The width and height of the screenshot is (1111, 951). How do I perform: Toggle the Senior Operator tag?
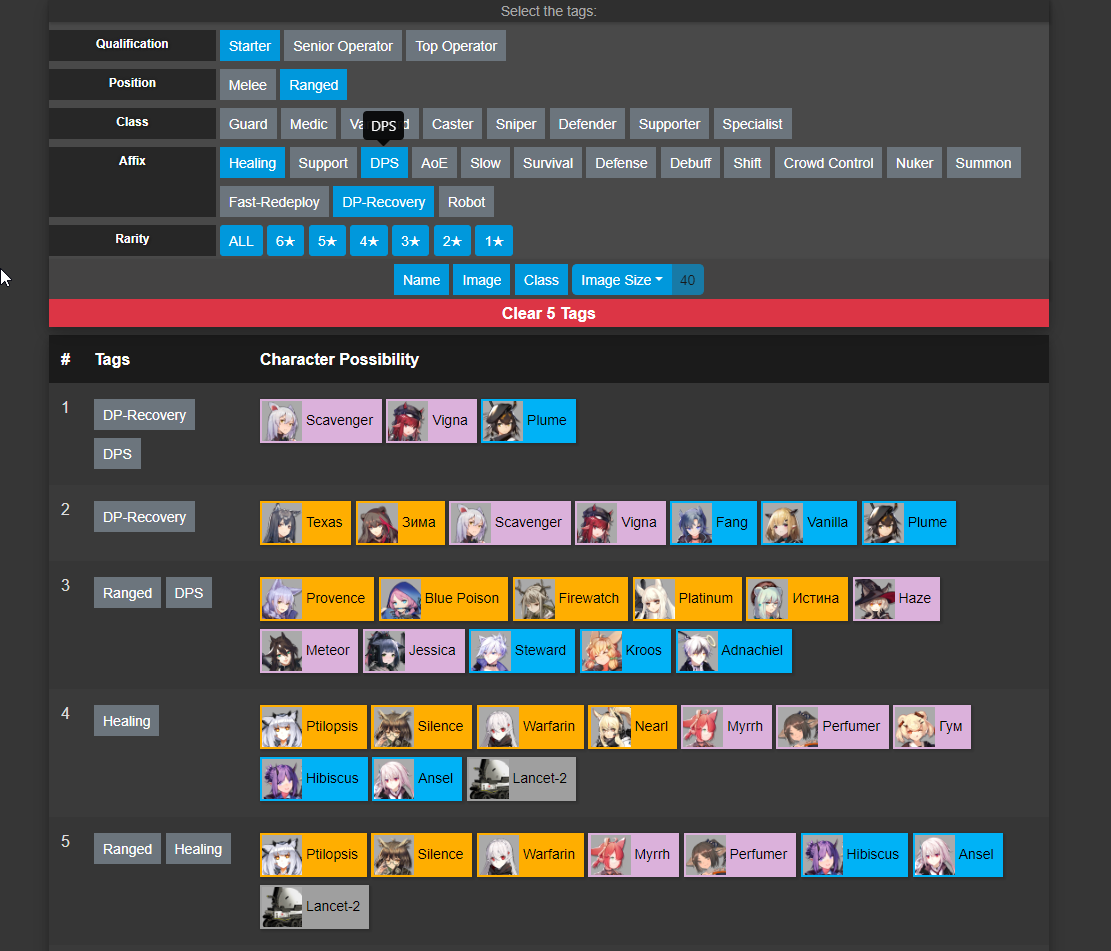click(x=343, y=46)
